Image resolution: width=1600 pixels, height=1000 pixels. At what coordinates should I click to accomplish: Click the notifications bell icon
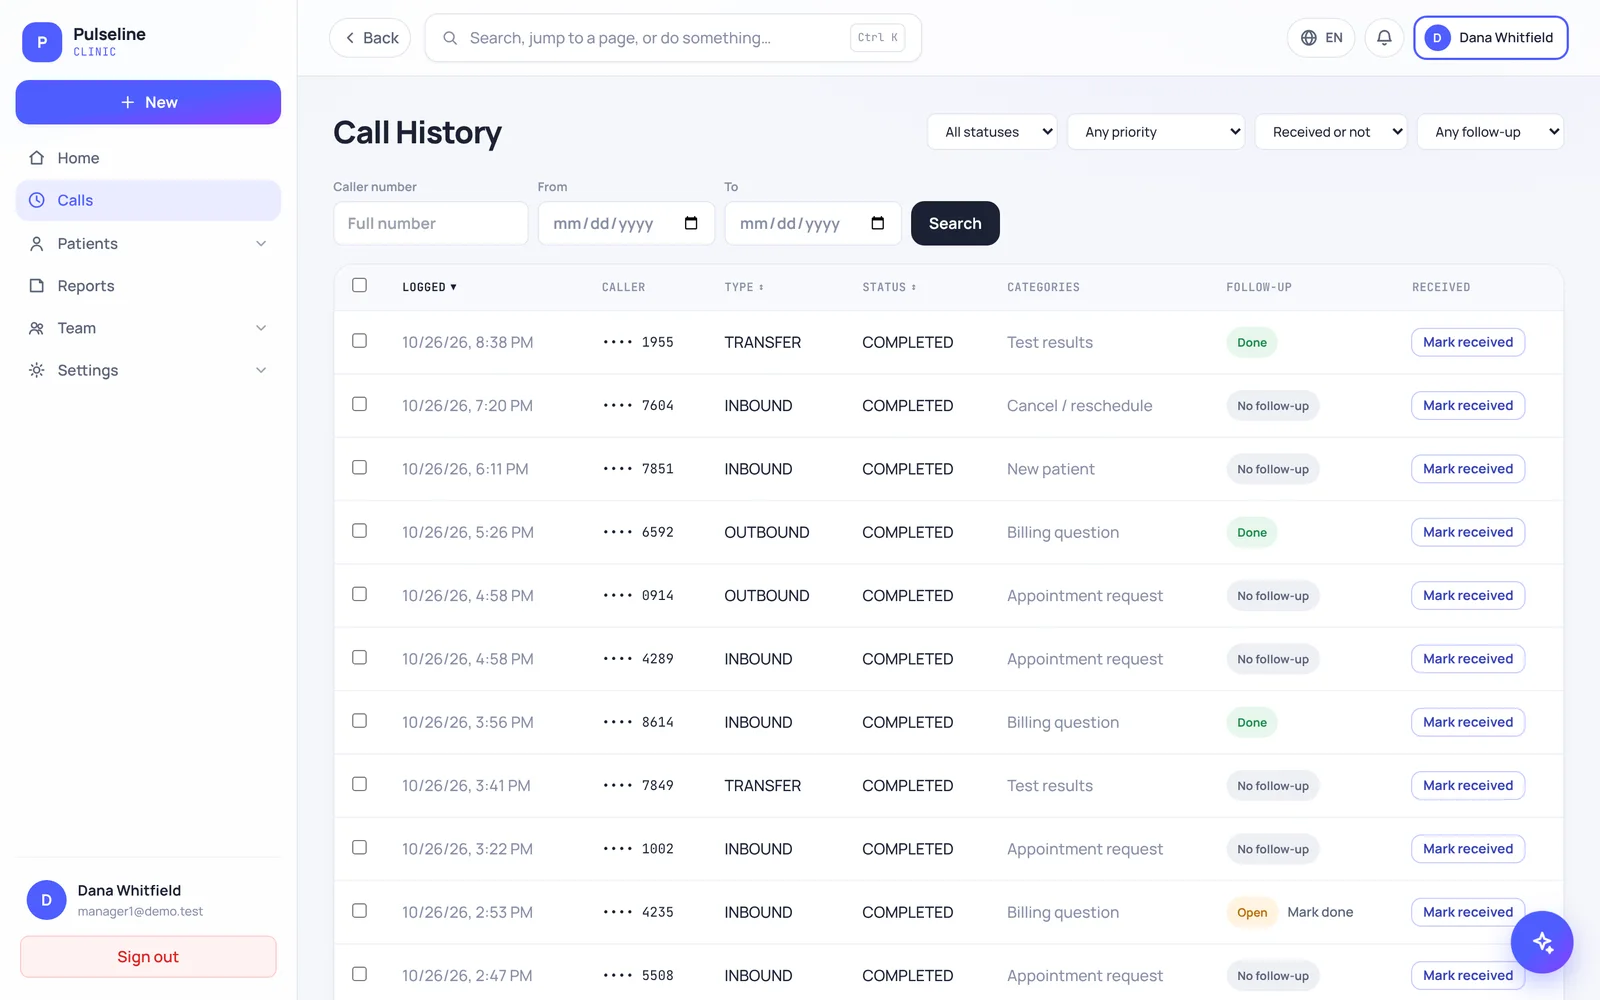[1384, 38]
